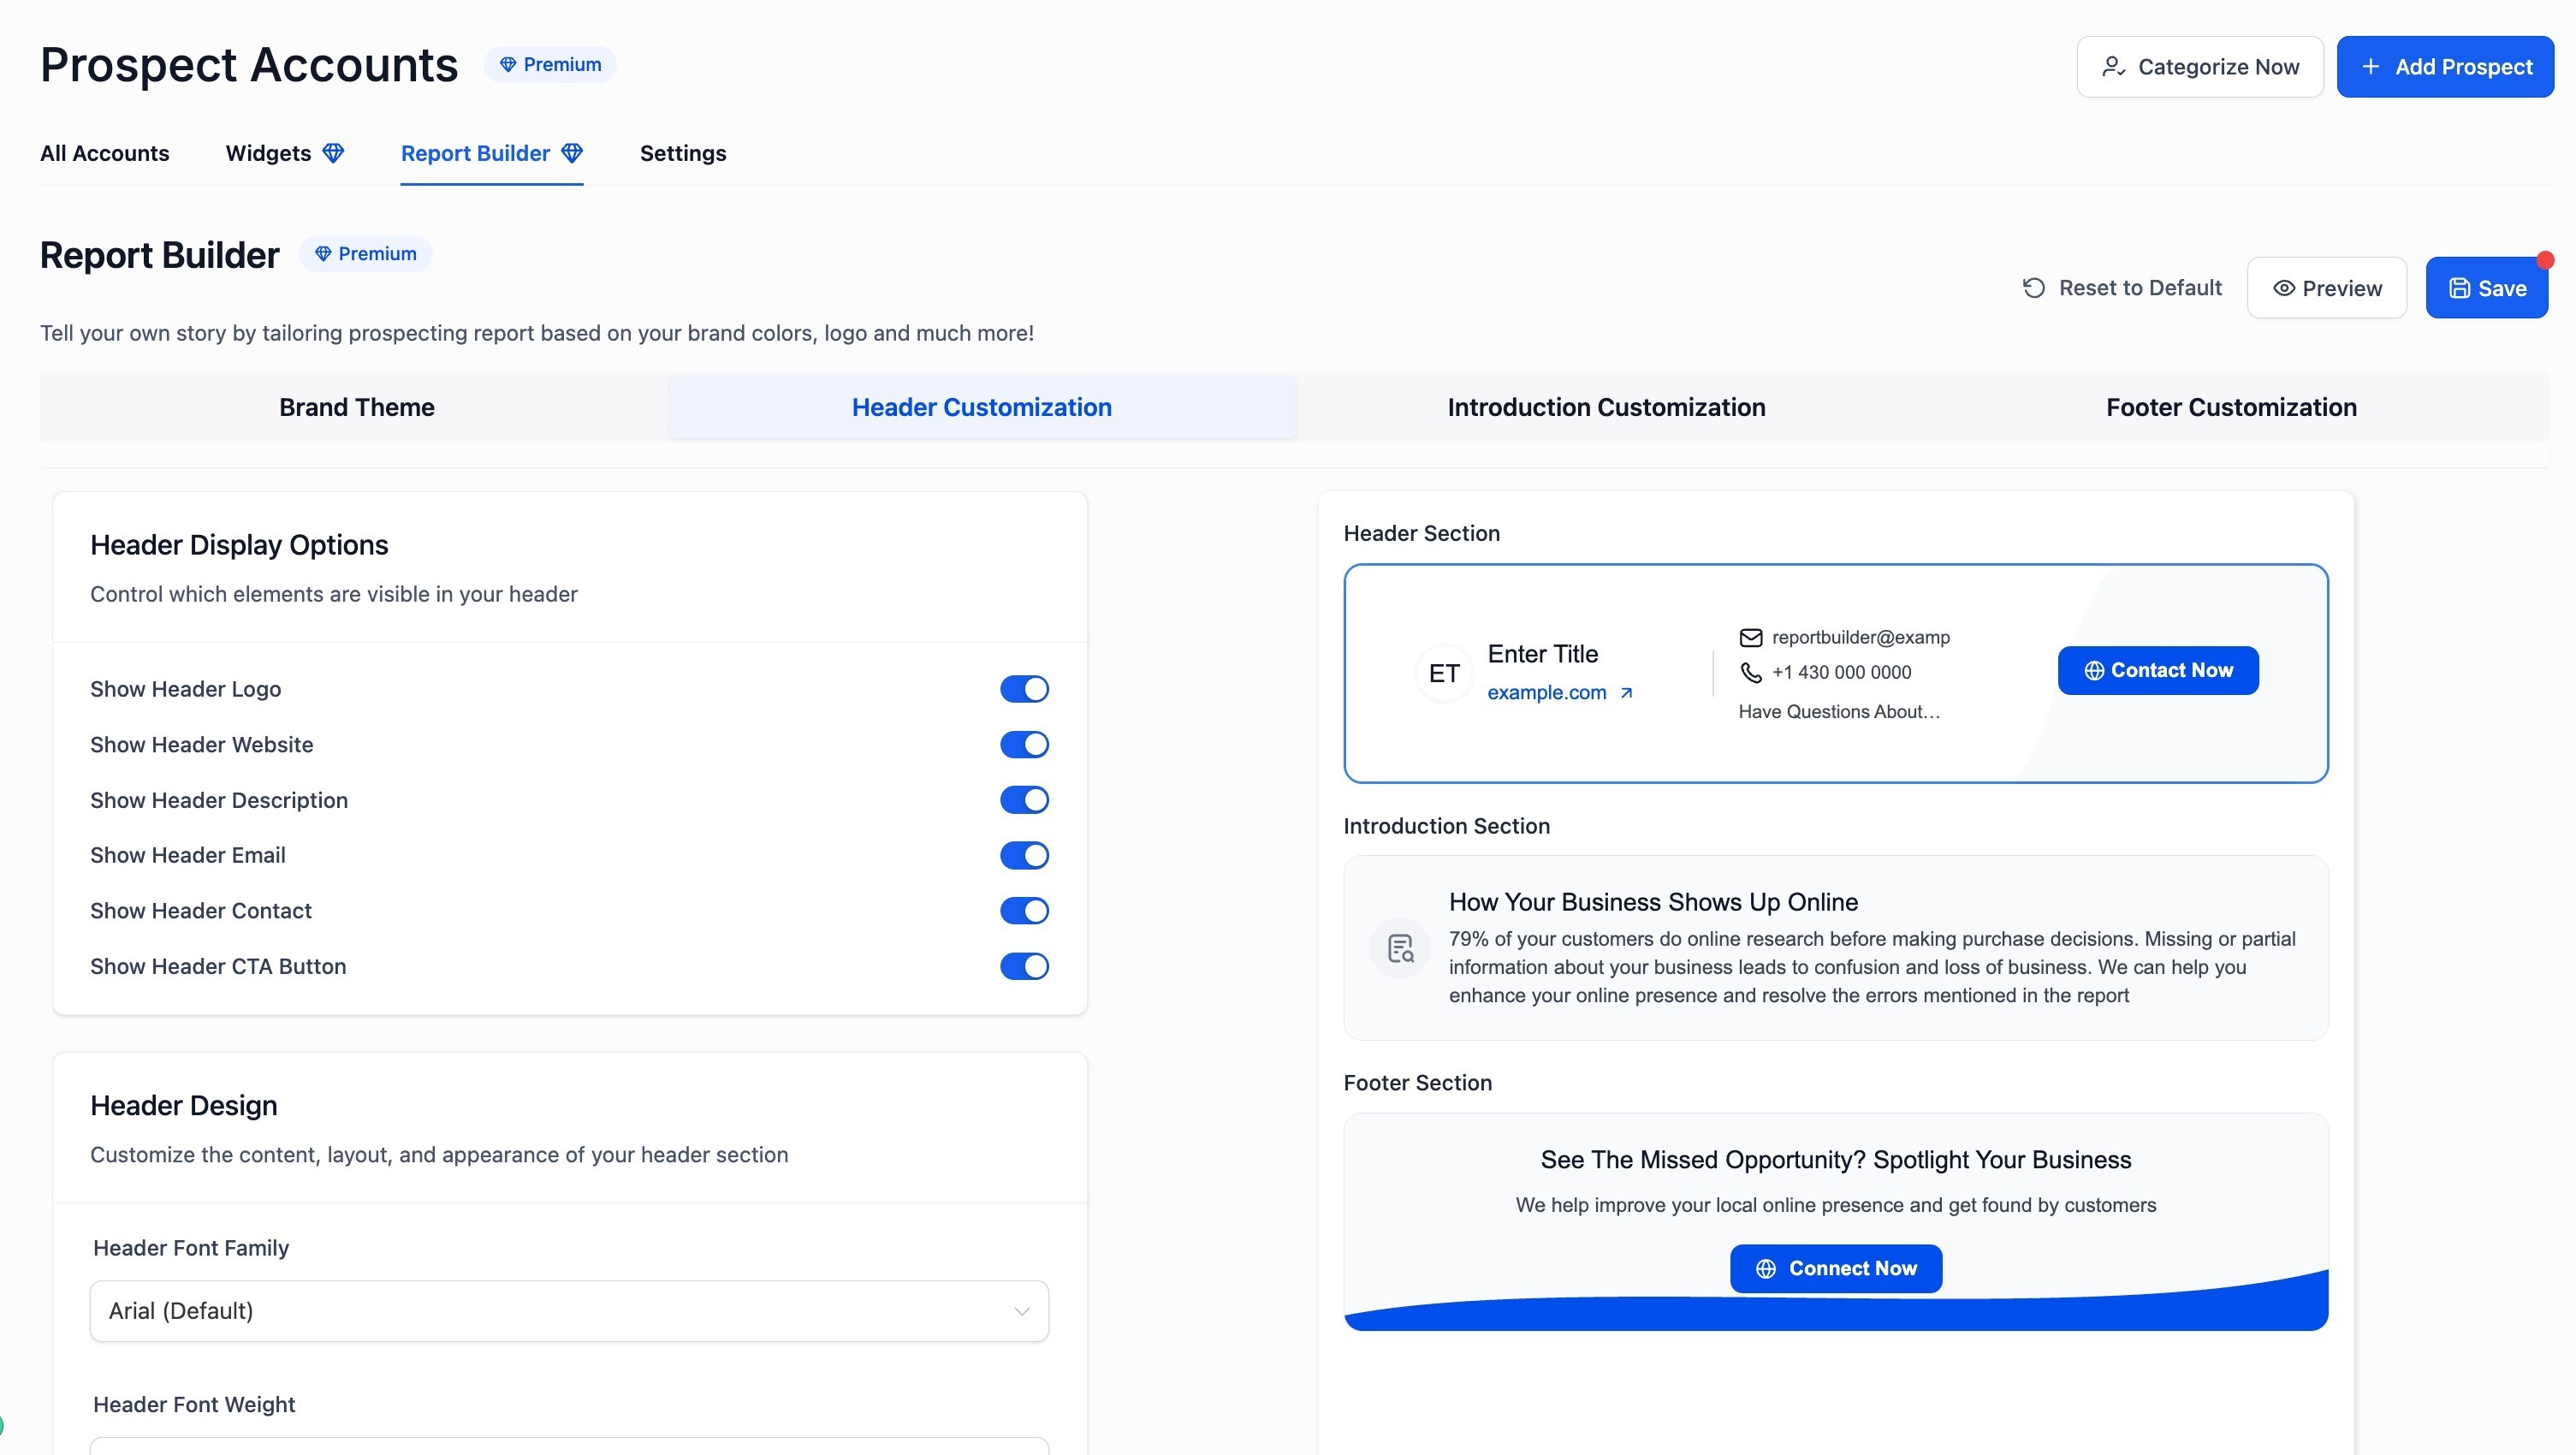Open the Footer Customization tab
This screenshot has height=1455, width=2576.
click(x=2230, y=407)
